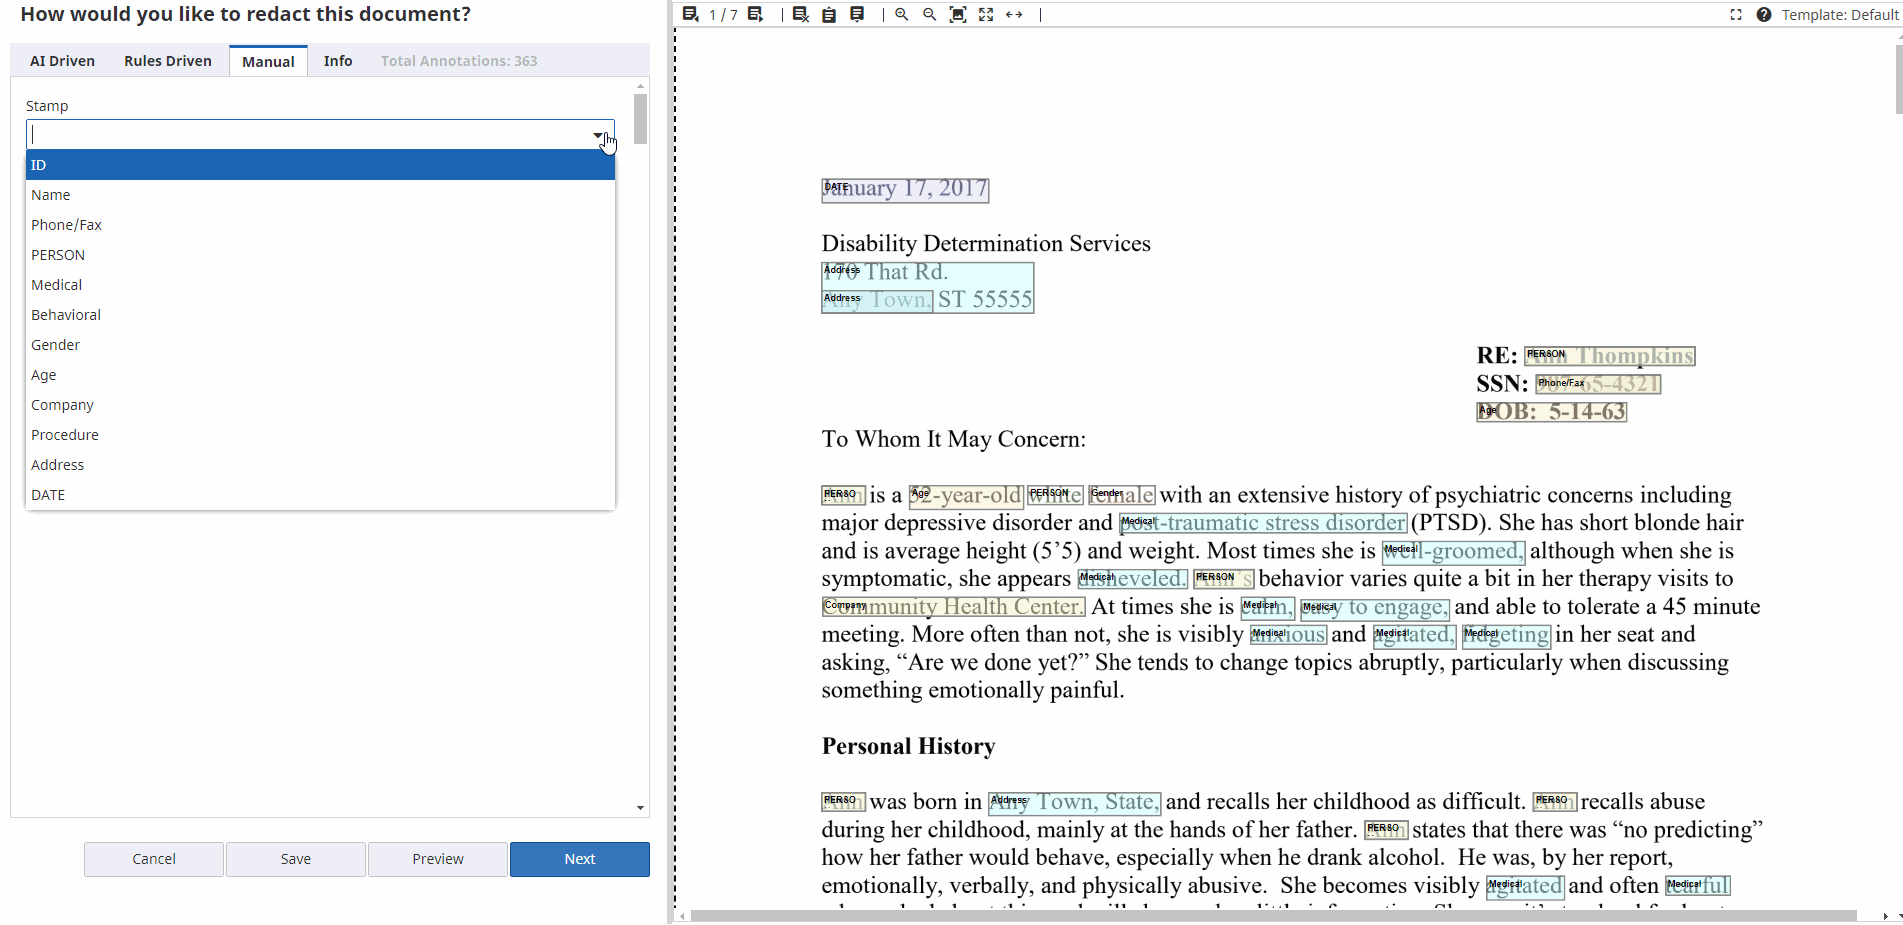Click the delete annotations icon with X
1903x925 pixels.
click(x=800, y=14)
